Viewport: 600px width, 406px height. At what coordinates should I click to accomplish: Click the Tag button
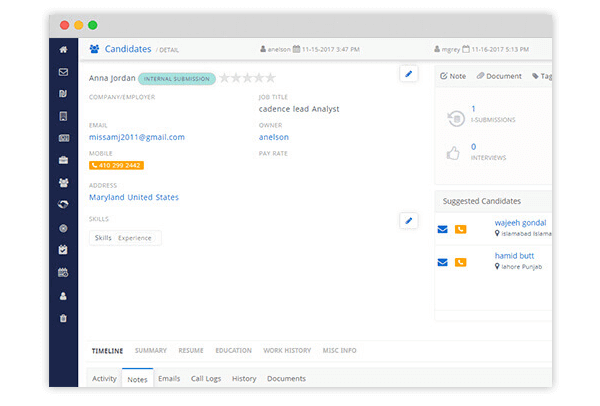coord(542,76)
